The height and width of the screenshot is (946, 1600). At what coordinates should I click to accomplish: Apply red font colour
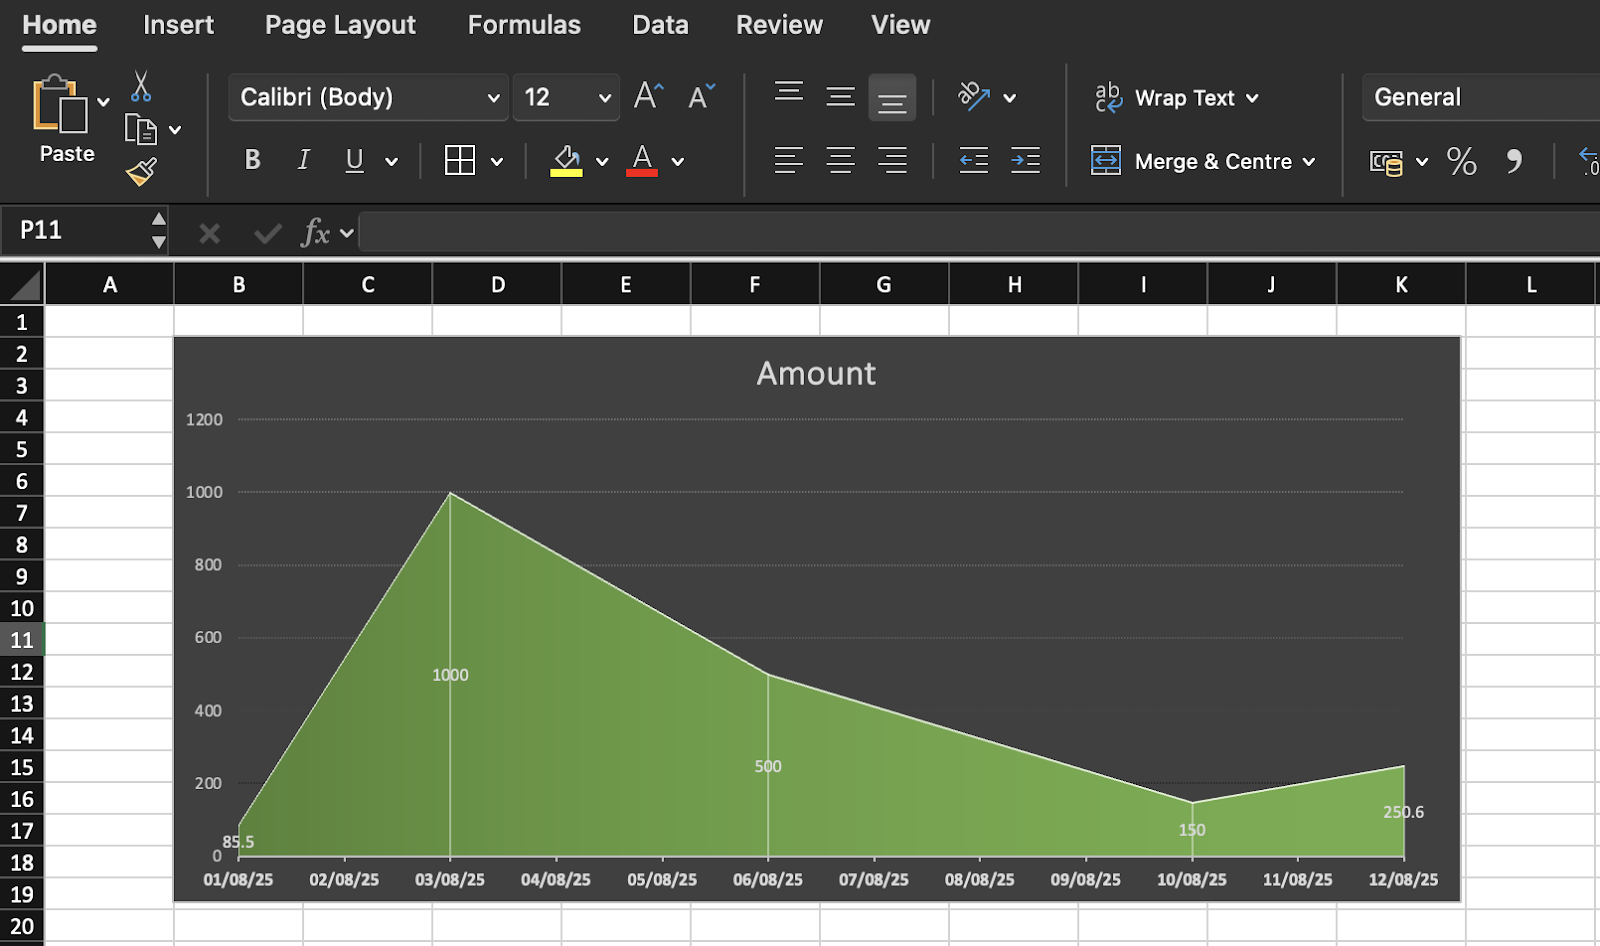(x=642, y=160)
